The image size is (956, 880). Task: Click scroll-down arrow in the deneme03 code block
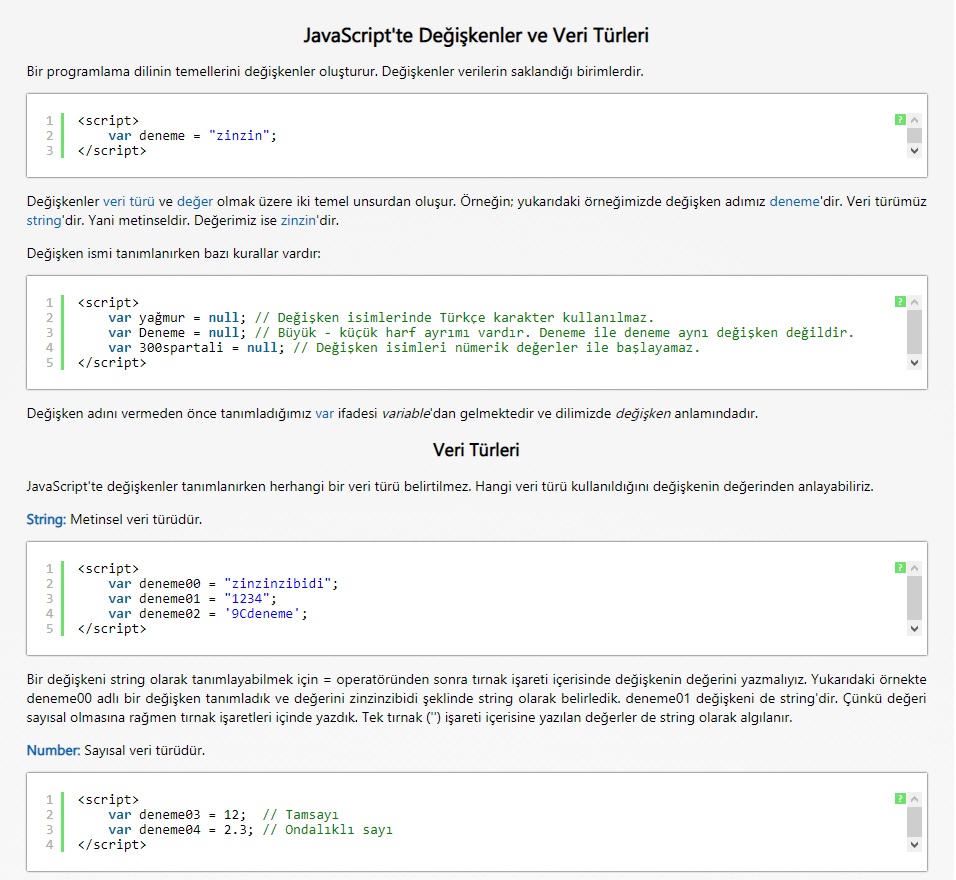(914, 845)
